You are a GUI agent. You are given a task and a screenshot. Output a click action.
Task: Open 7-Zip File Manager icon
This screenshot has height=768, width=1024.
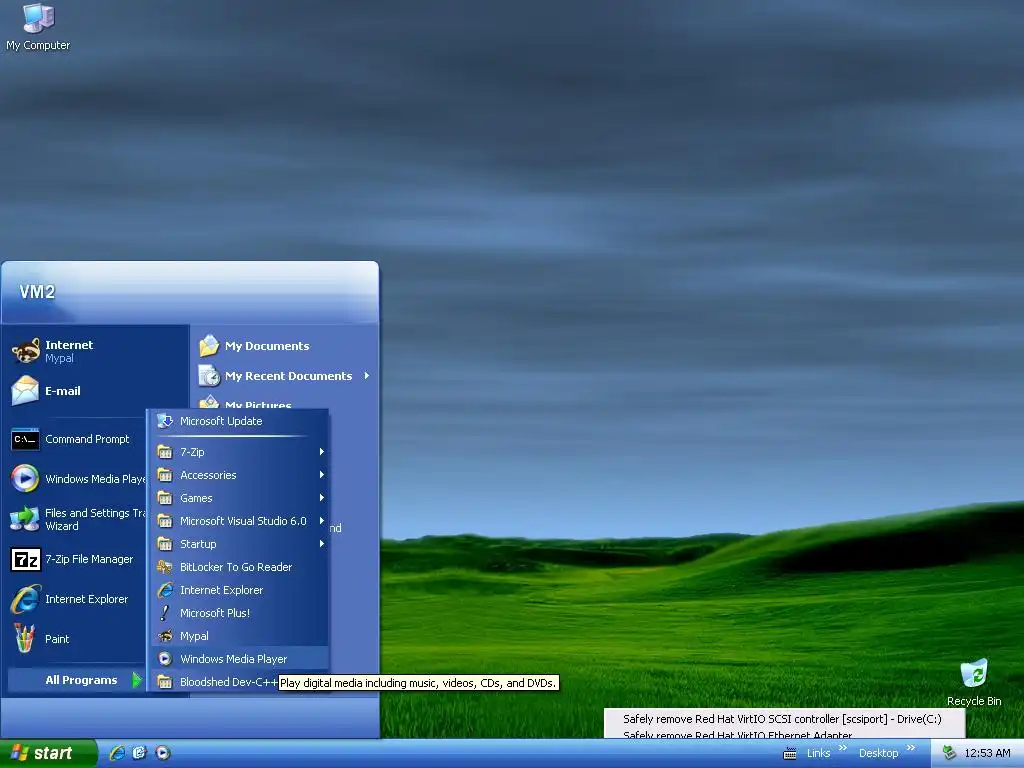25,559
